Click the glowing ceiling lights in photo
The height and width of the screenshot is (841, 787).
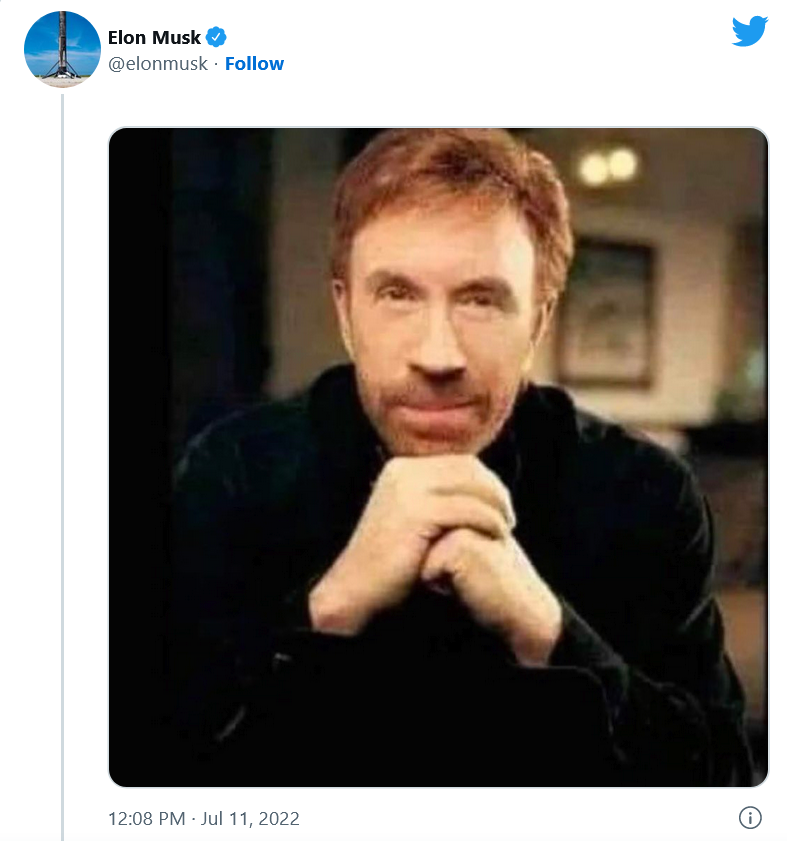pos(608,165)
